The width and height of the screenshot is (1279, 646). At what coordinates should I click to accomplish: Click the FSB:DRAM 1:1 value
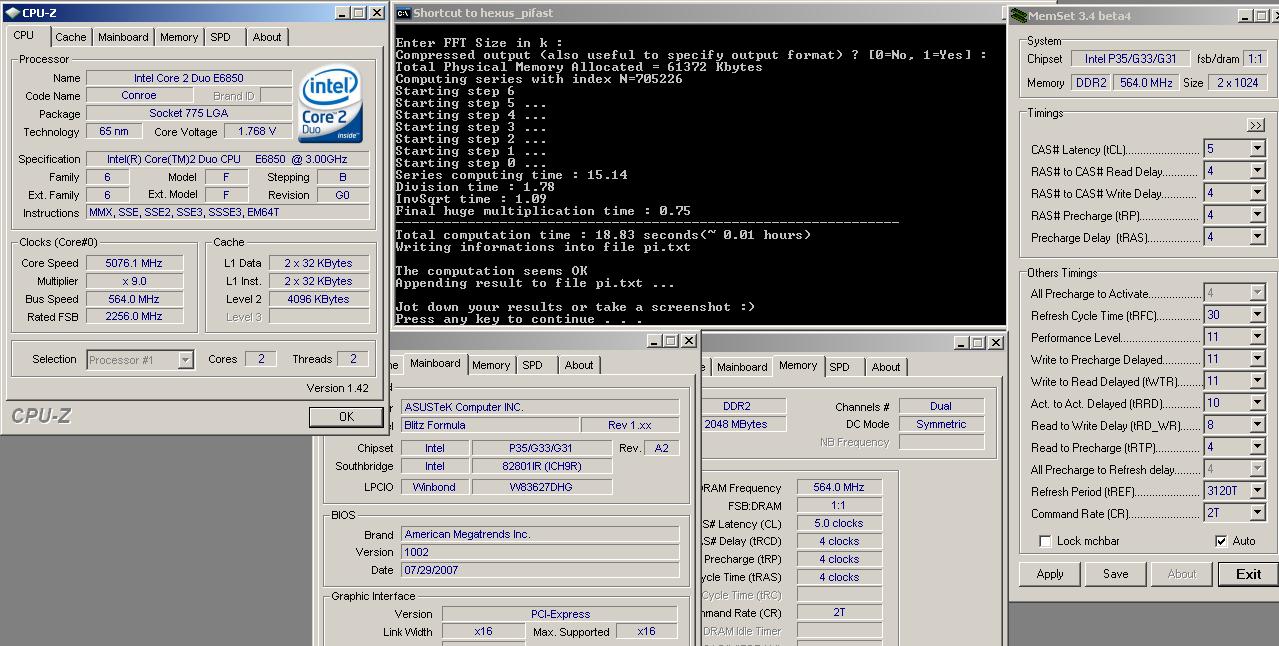(x=839, y=505)
